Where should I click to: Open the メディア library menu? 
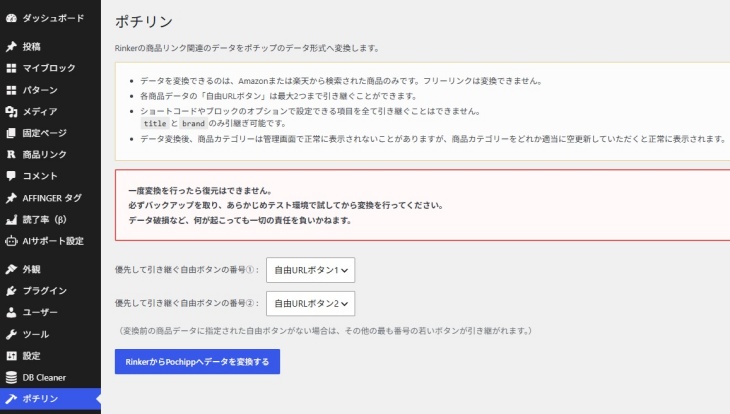[50, 111]
